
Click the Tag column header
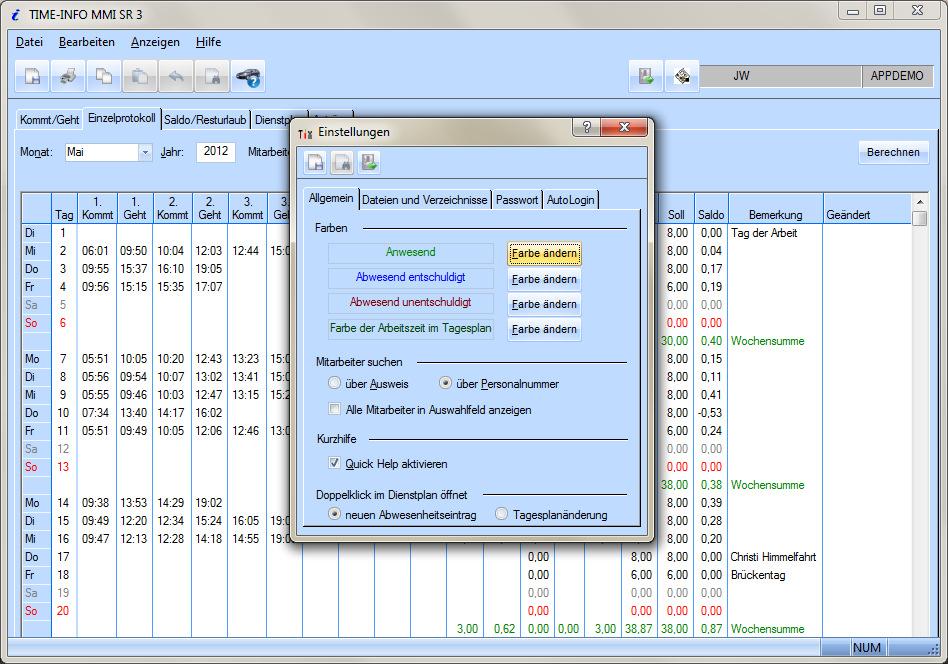click(x=64, y=209)
